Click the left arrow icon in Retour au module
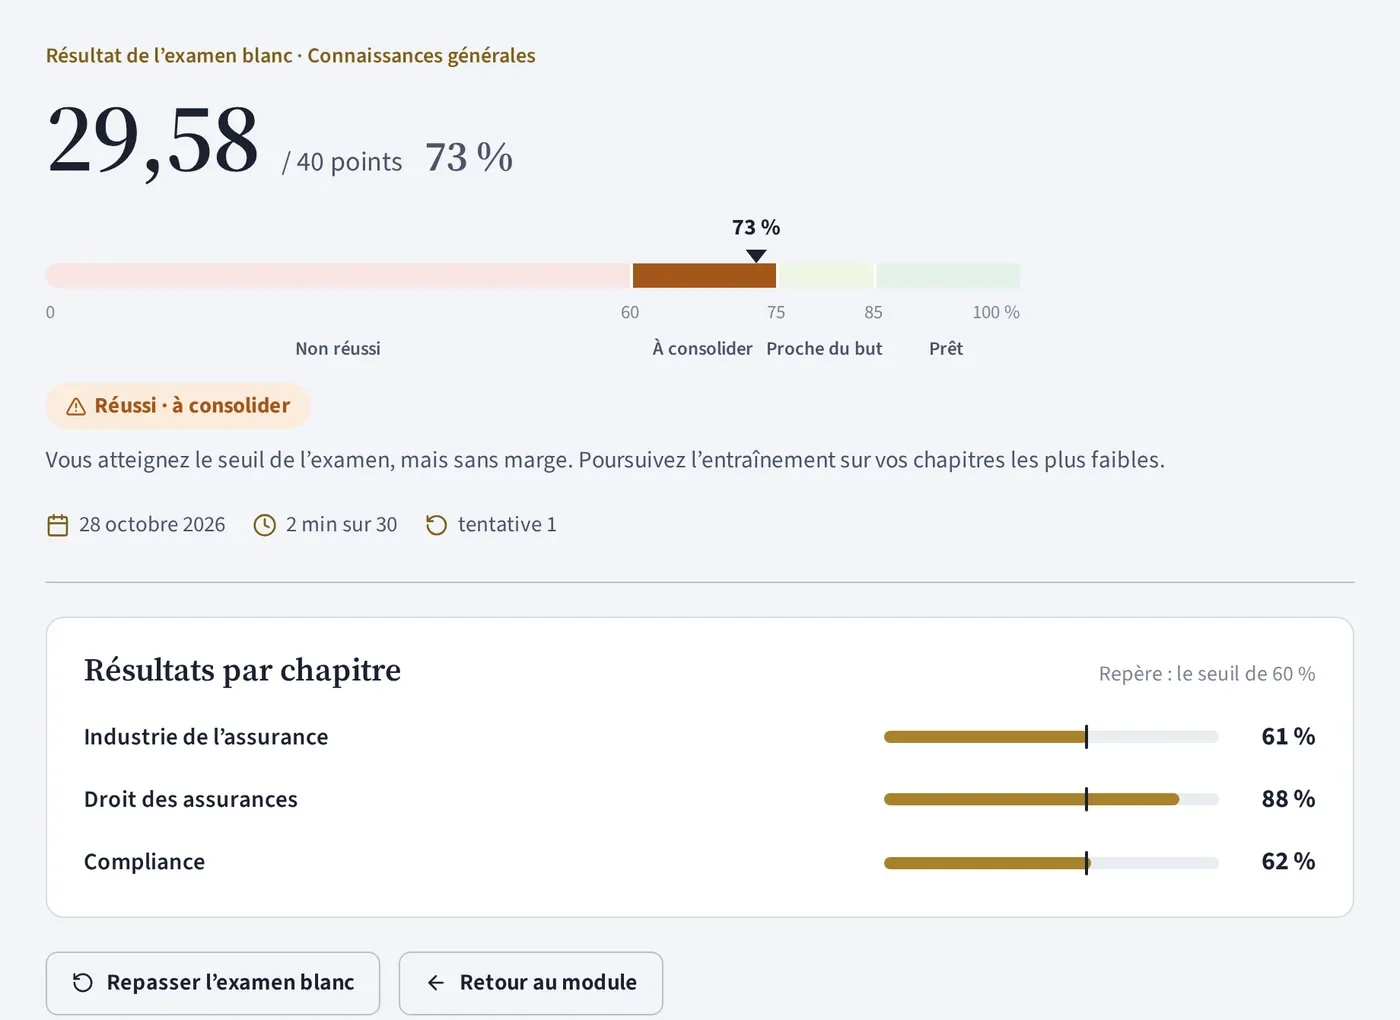 click(x=436, y=983)
